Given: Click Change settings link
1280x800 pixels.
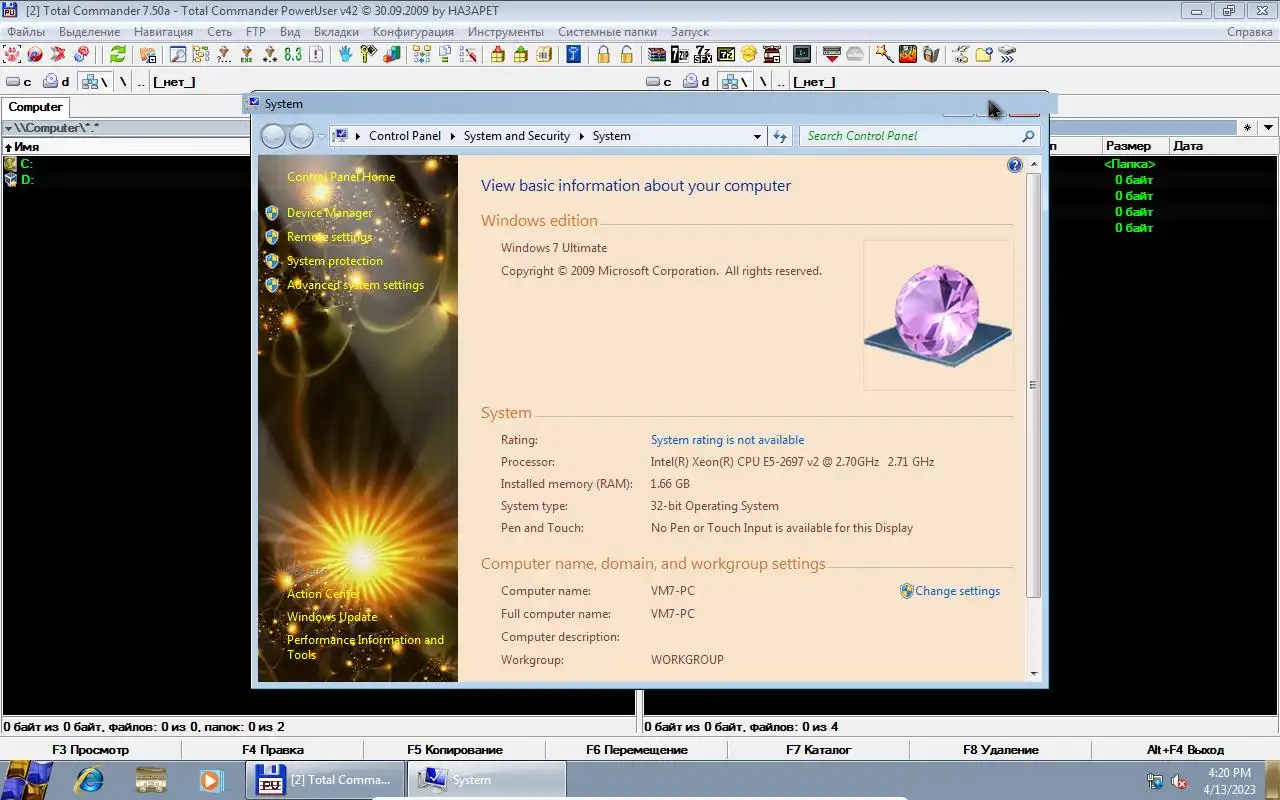Looking at the screenshot, I should pyautogui.click(x=957, y=591).
